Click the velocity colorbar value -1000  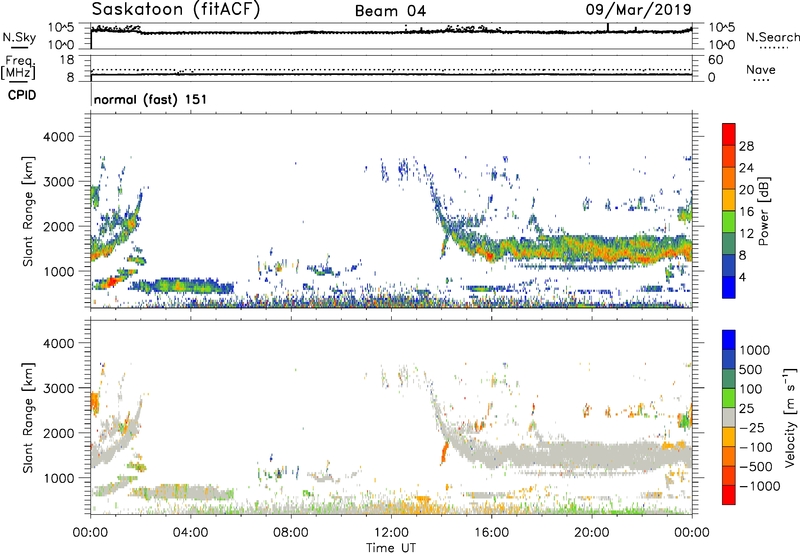coord(759,486)
